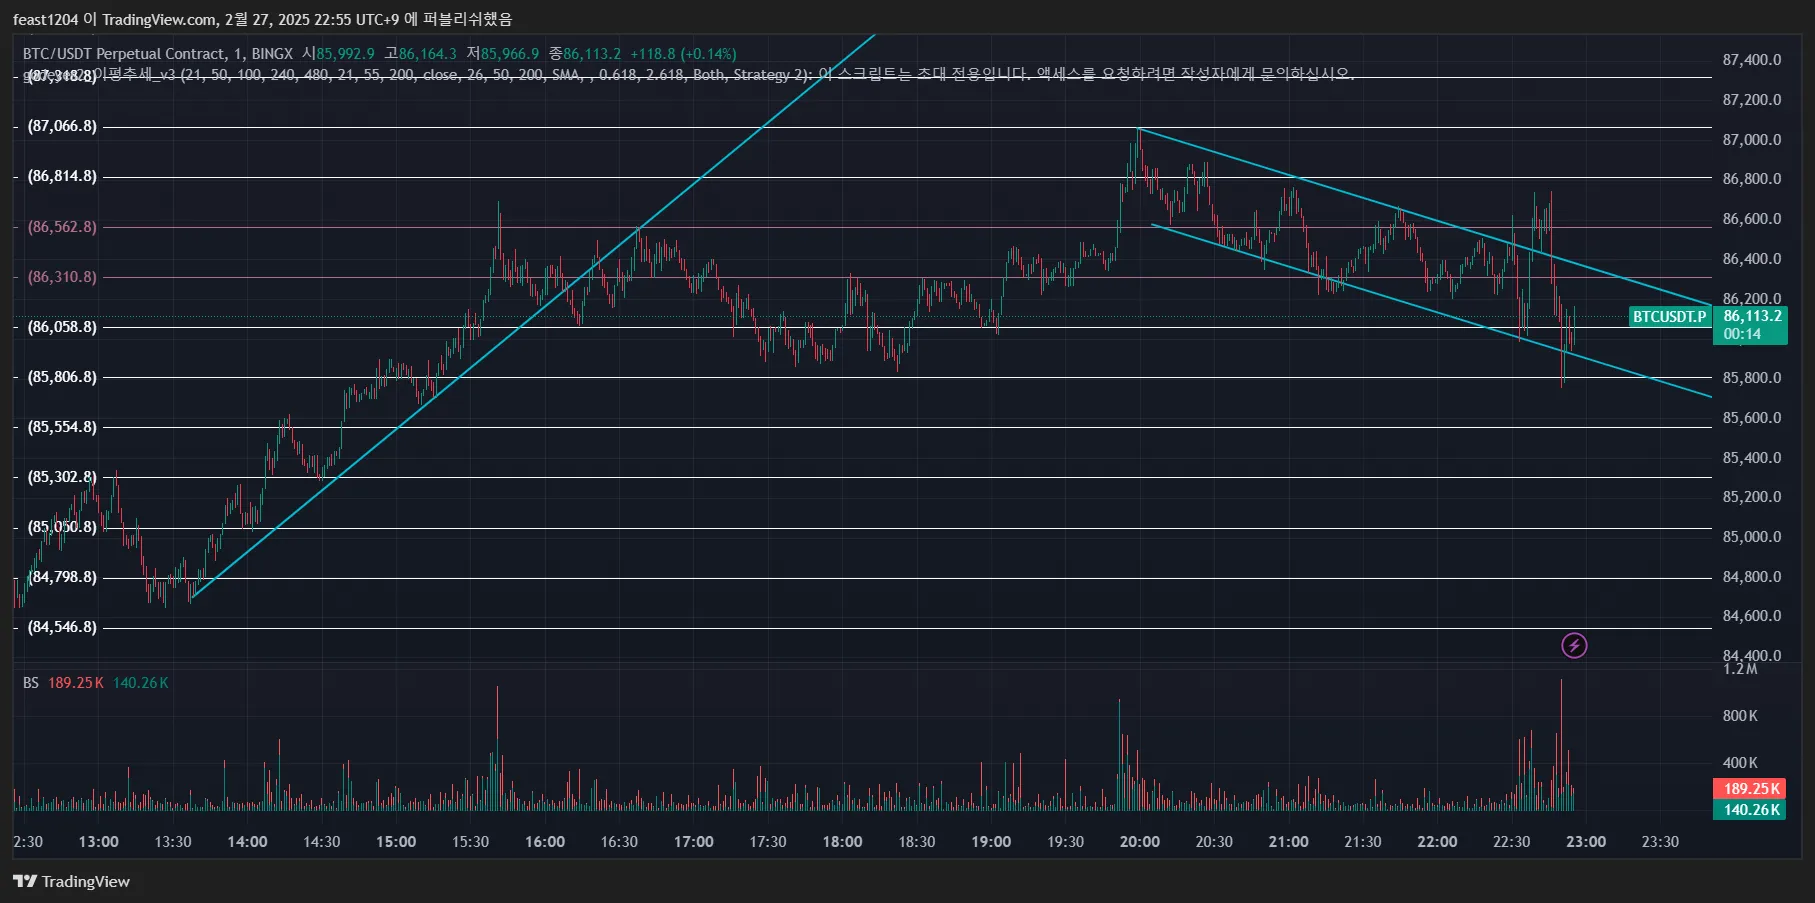The image size is (1815, 903).
Task: Click the TradingView logo at bottom left
Action: 71,881
